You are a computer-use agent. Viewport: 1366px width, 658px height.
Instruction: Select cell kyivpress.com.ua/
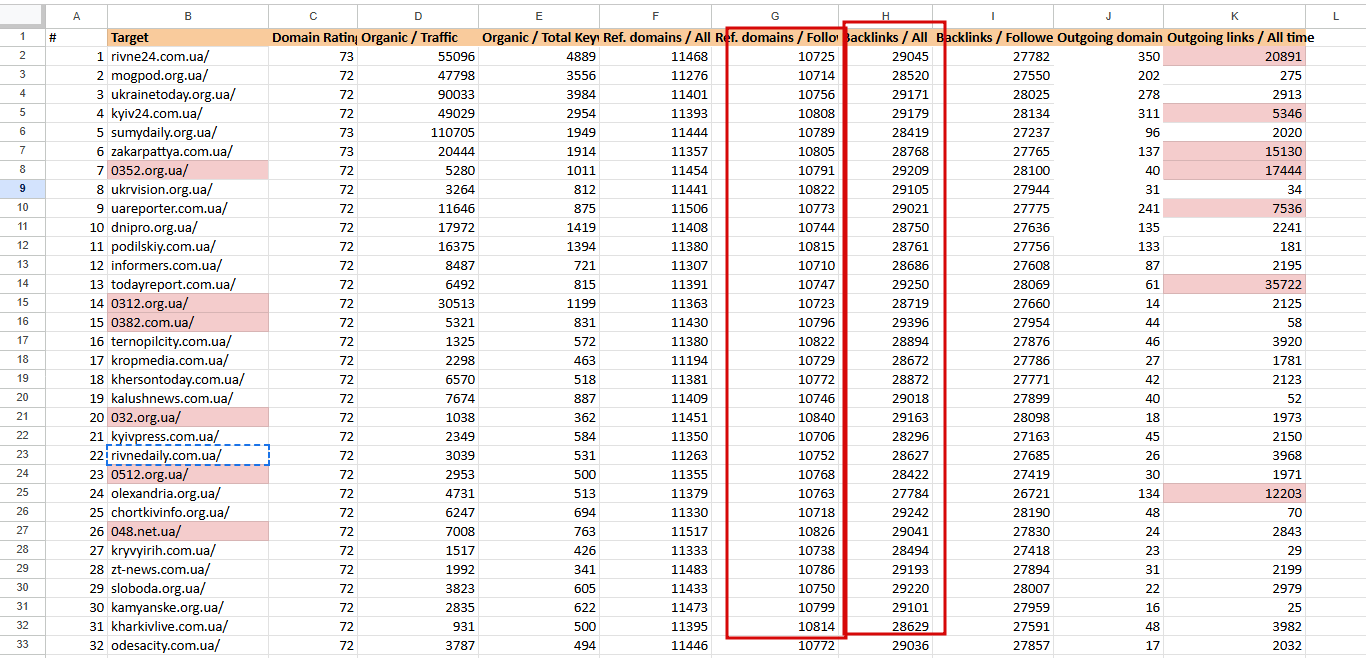pyautogui.click(x=188, y=436)
